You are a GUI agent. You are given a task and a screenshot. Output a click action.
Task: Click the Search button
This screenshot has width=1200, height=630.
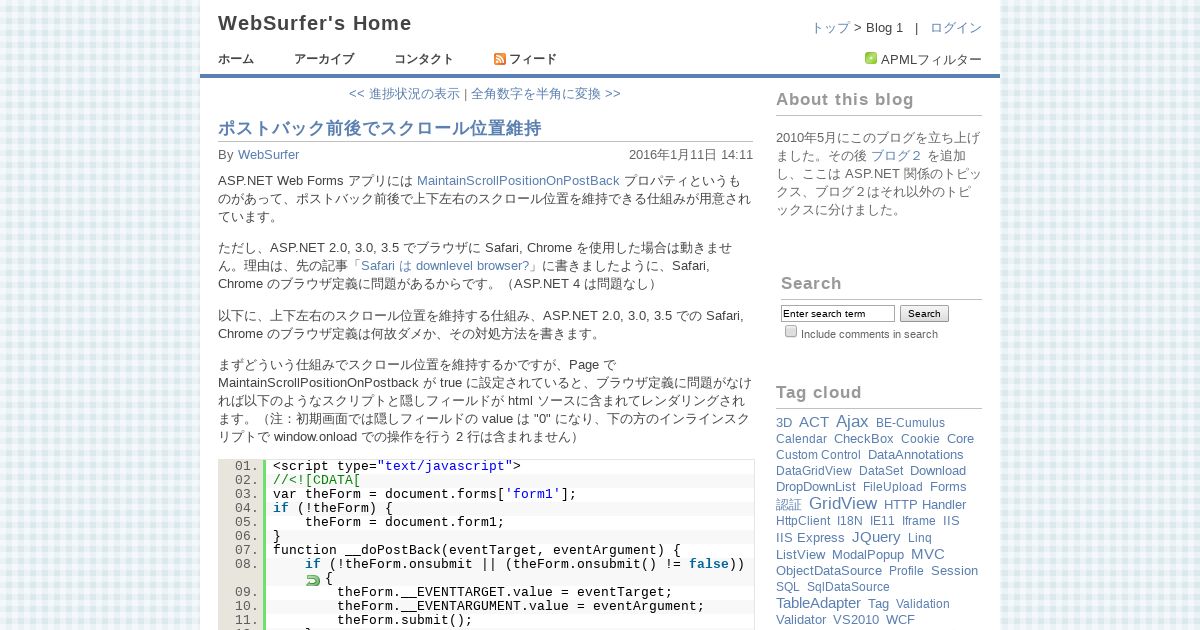924,314
